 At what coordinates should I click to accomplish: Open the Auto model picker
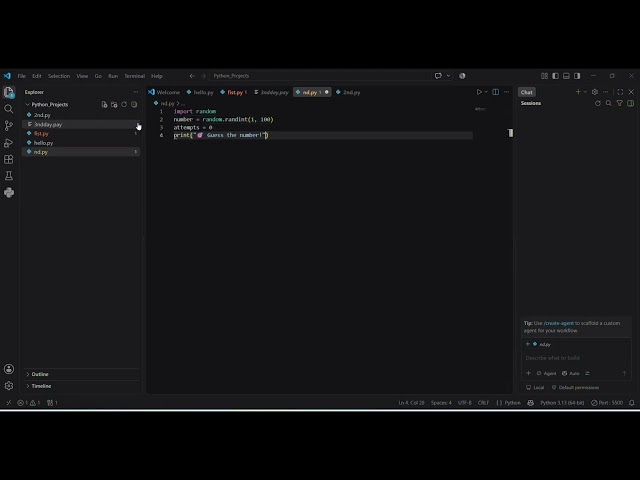pos(571,373)
